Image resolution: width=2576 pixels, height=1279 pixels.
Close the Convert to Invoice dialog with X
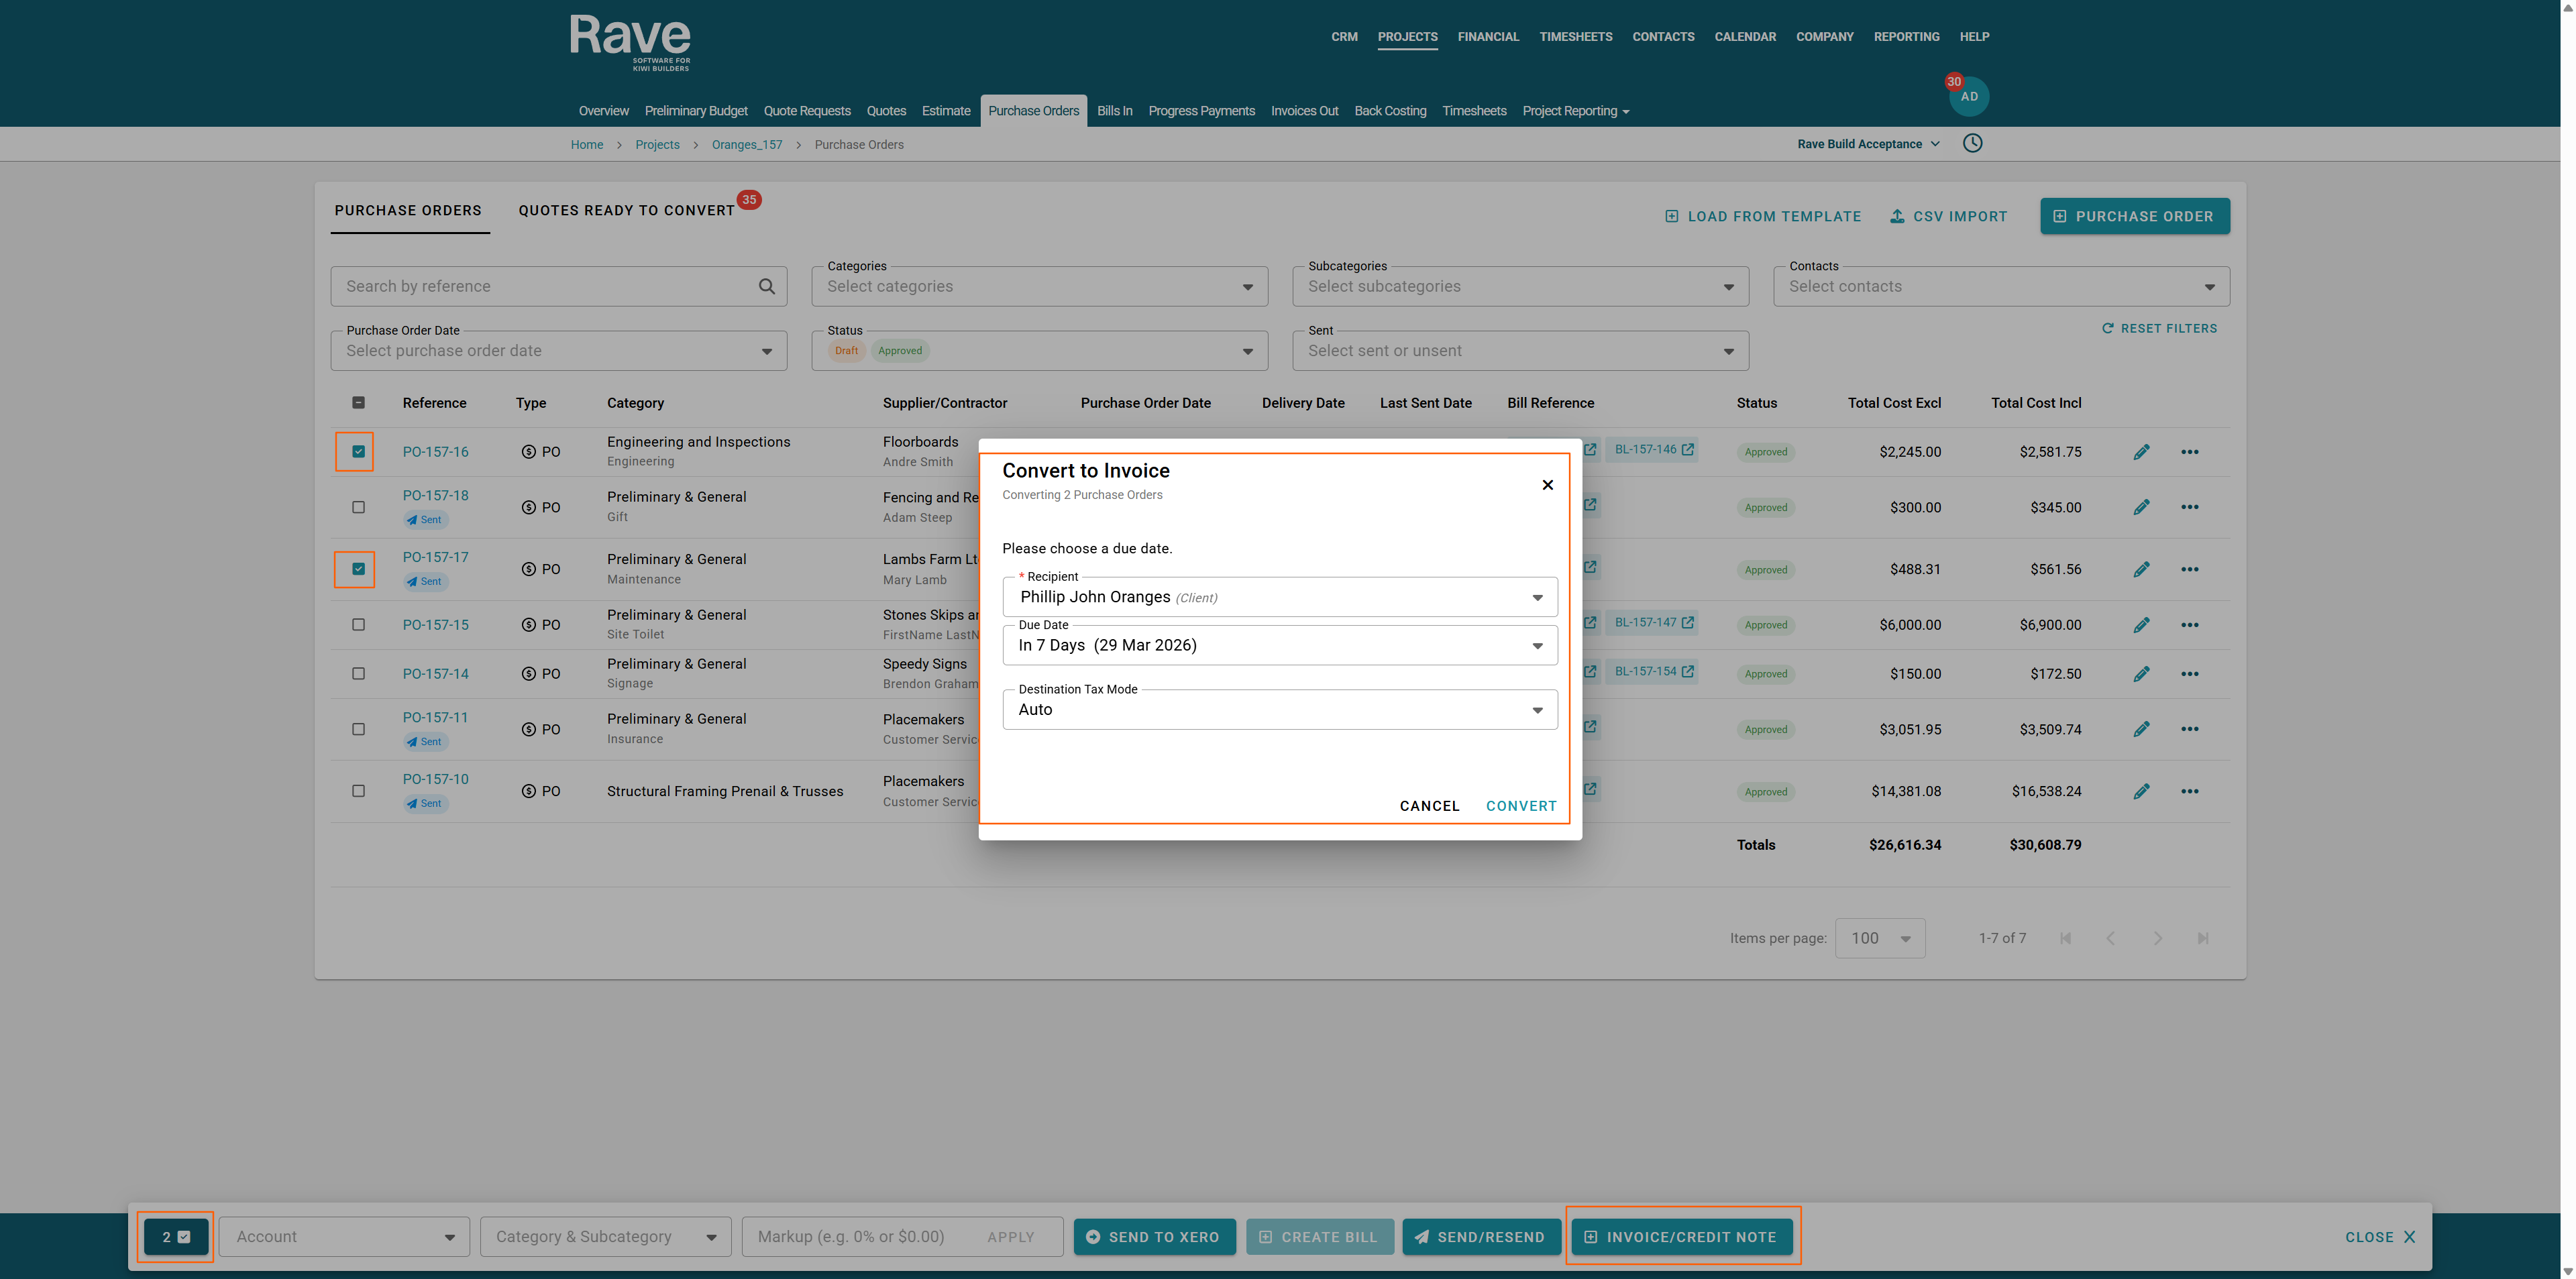(1547, 485)
